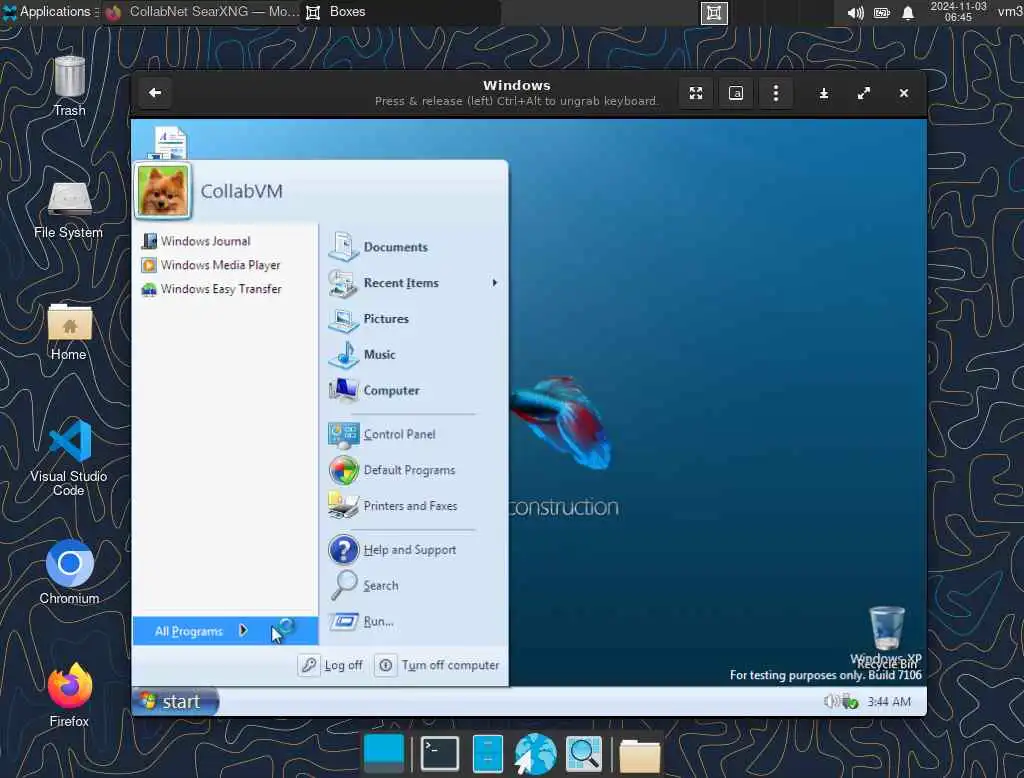Click Turn off computer button
Screen dimensions: 1024x778
pyautogui.click(x=438, y=665)
